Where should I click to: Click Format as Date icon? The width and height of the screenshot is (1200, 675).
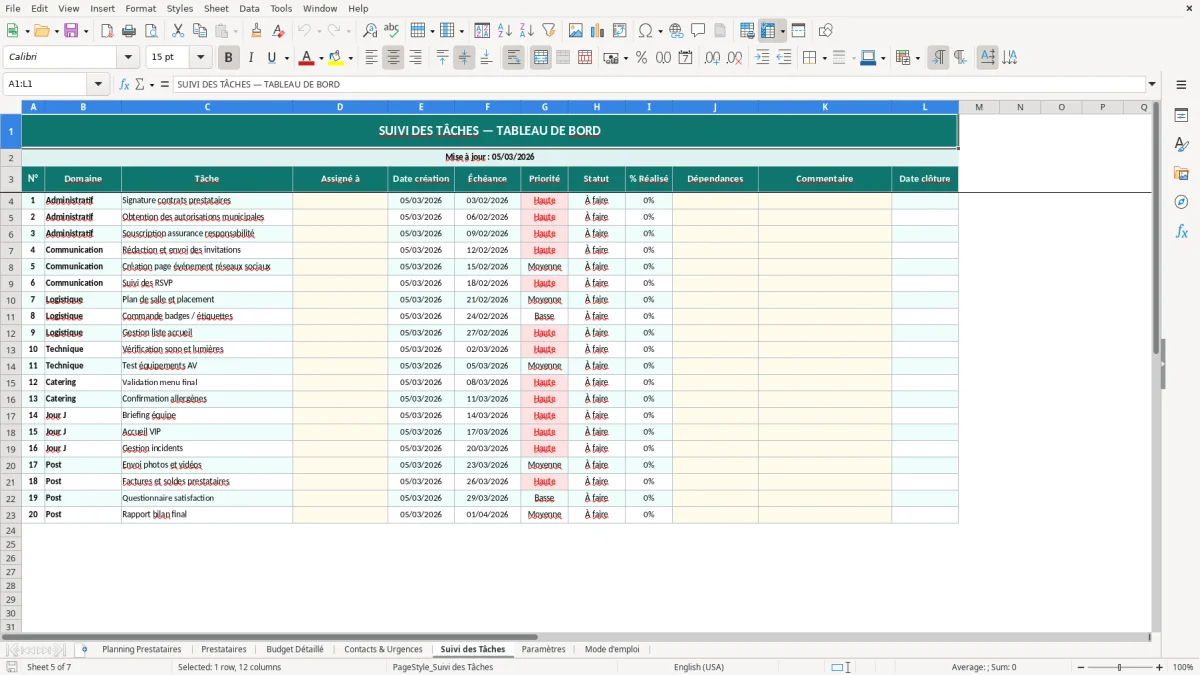point(685,58)
